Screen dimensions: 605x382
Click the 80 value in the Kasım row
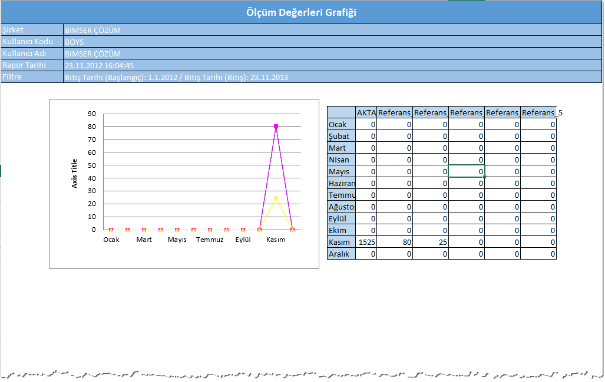[394, 242]
